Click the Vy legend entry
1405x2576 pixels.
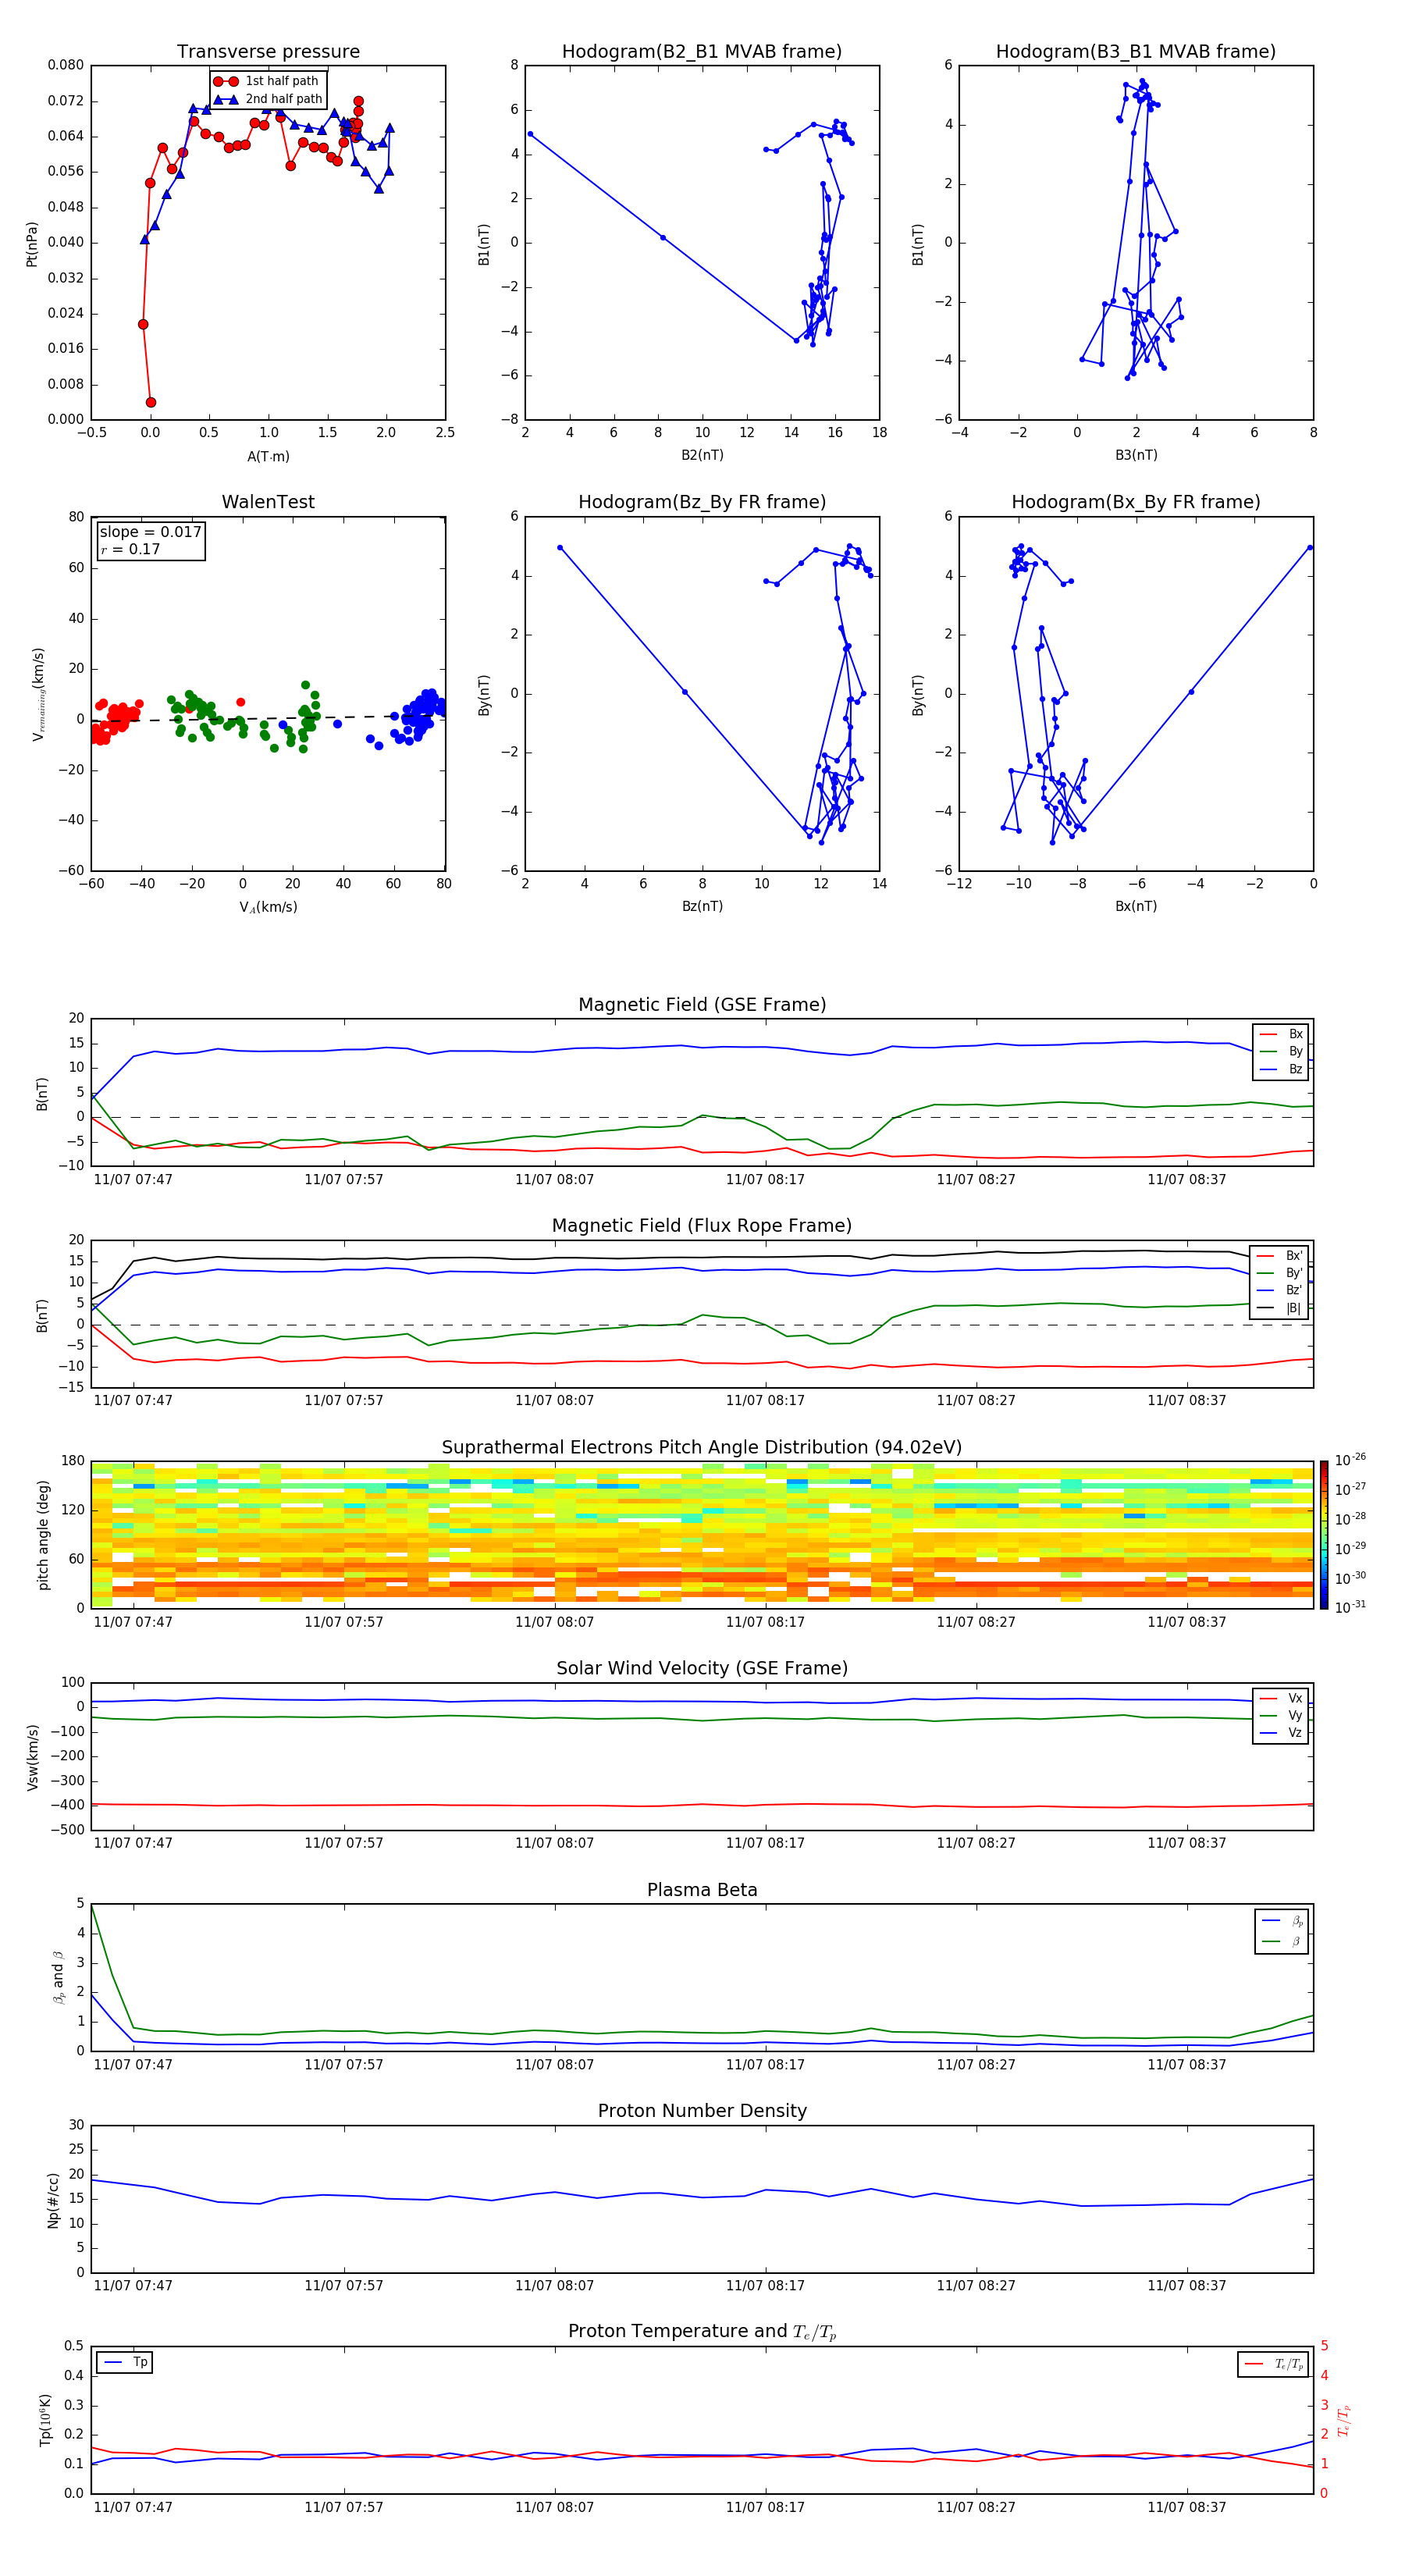(x=1281, y=1715)
